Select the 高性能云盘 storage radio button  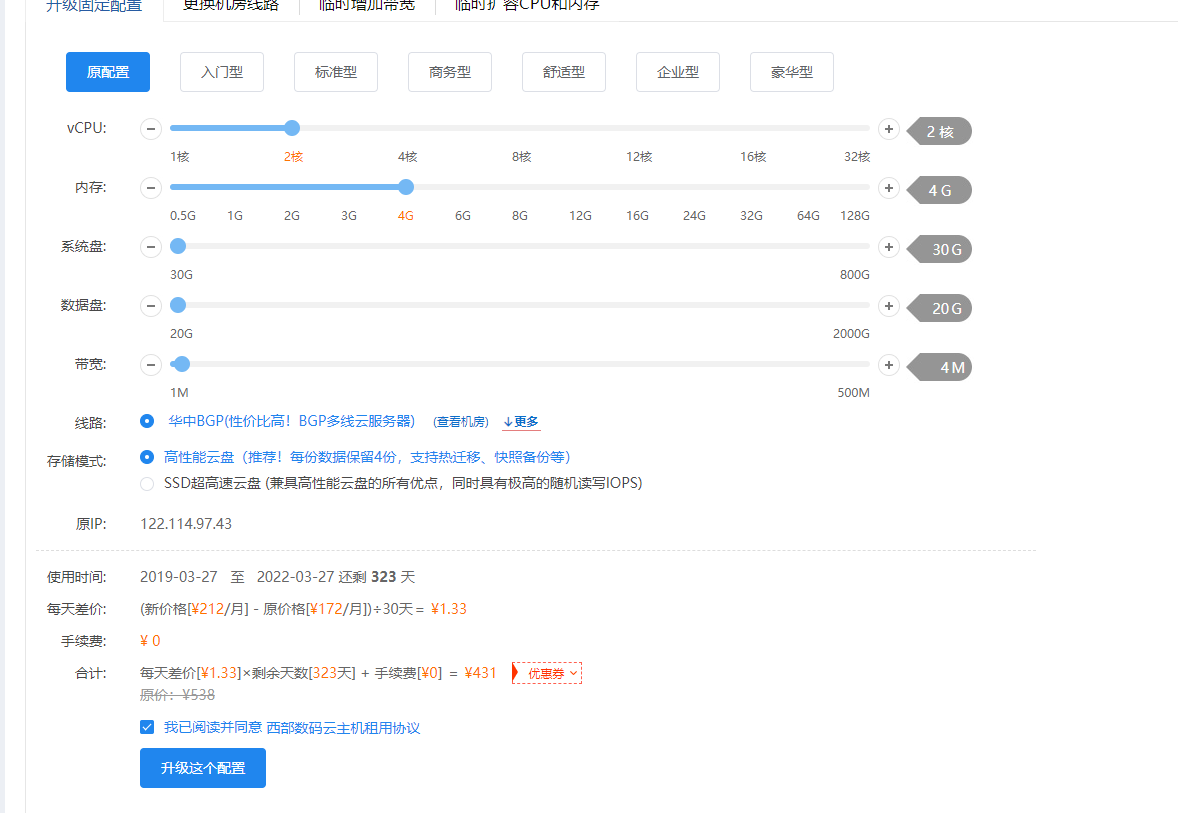[148, 457]
